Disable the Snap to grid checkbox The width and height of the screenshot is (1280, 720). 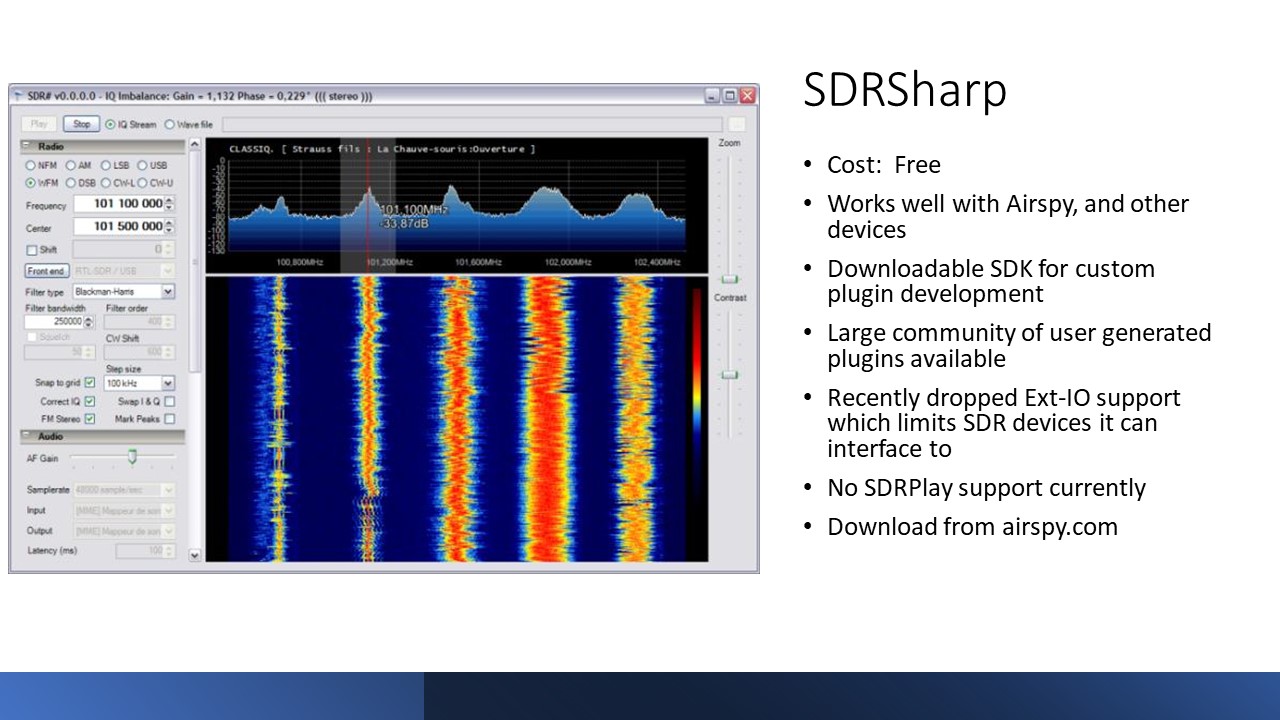pos(90,383)
